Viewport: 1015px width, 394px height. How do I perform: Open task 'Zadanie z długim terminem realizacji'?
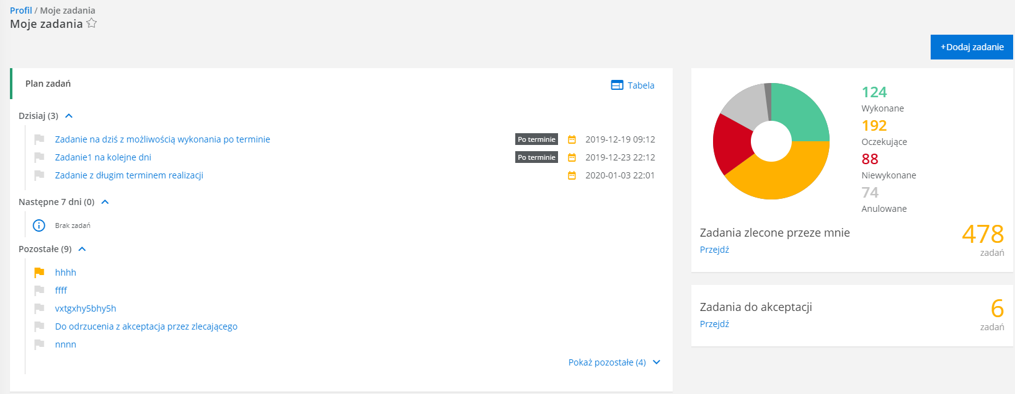[129, 175]
